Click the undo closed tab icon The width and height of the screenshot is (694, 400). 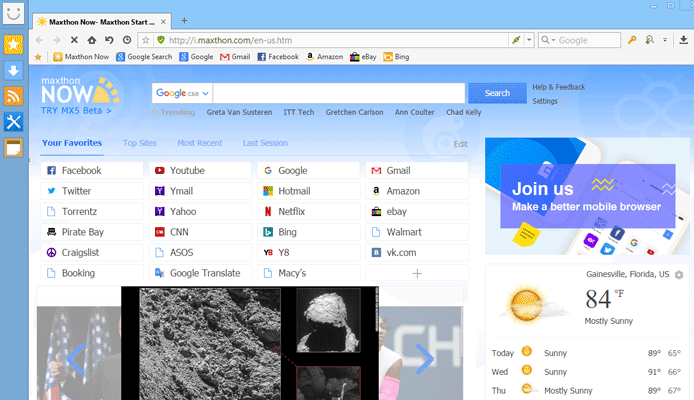109,40
